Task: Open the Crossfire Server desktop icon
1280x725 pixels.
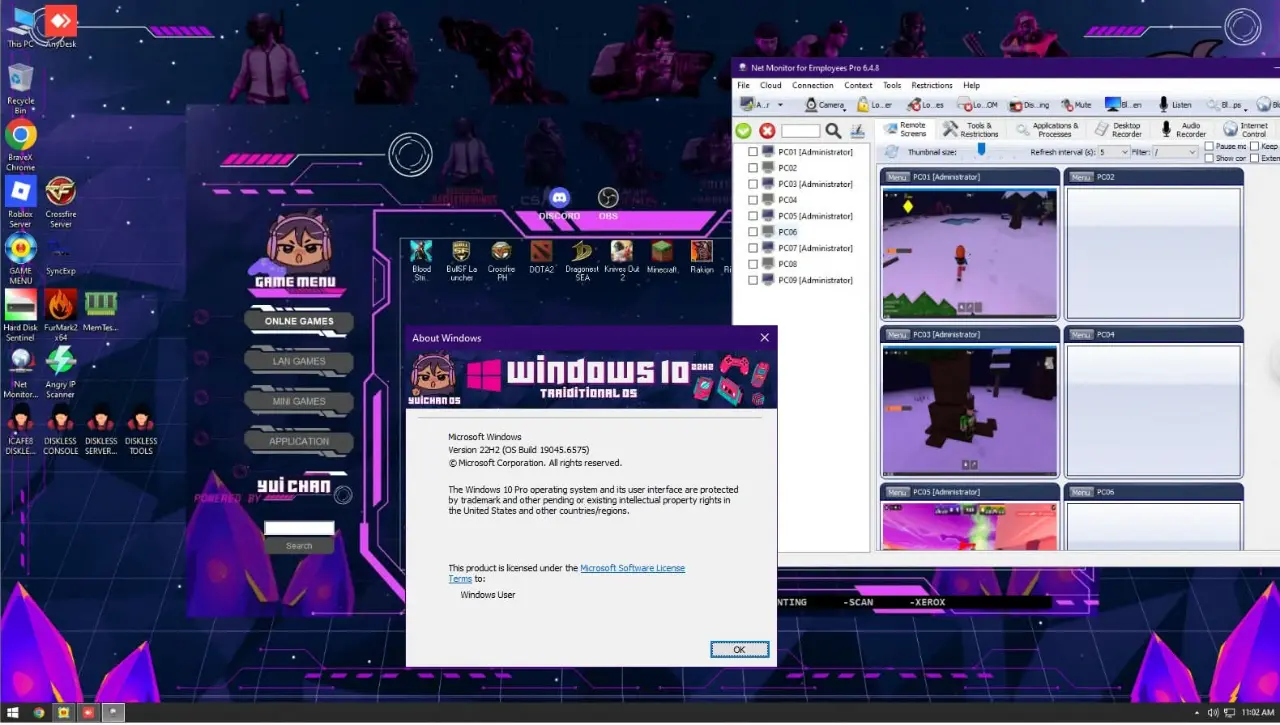Action: [x=61, y=202]
